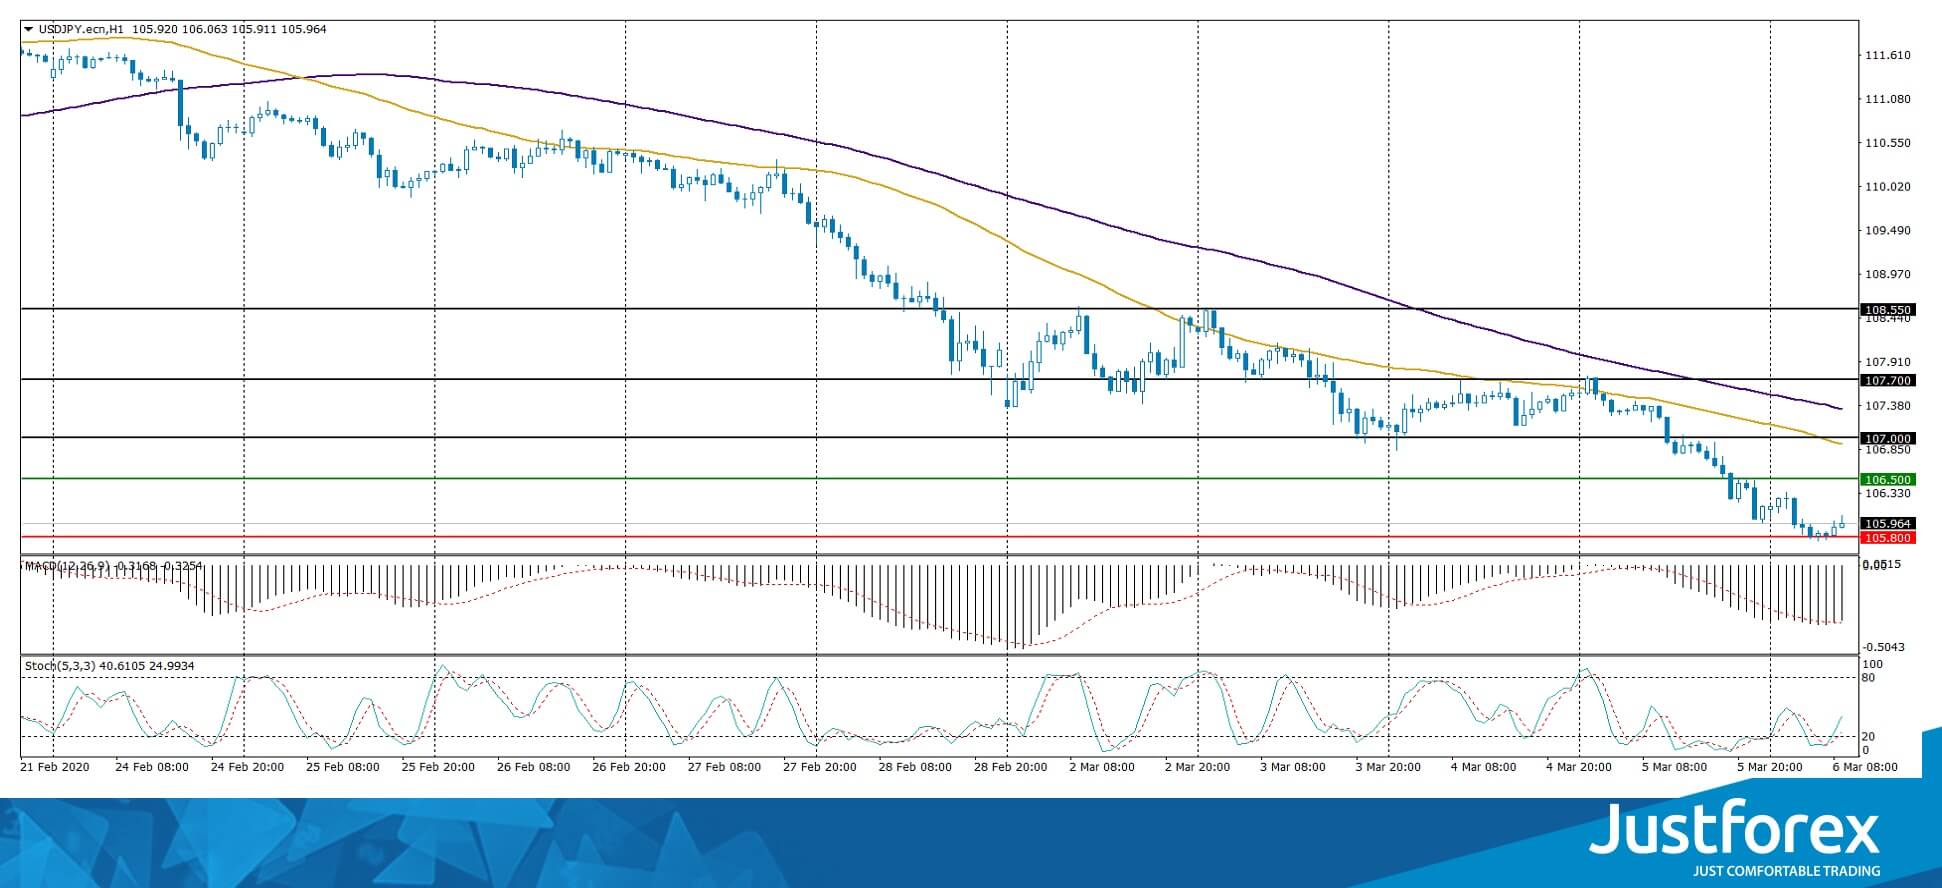Click the 110.550 price axis value
This screenshot has width=1942, height=888.
point(1889,143)
